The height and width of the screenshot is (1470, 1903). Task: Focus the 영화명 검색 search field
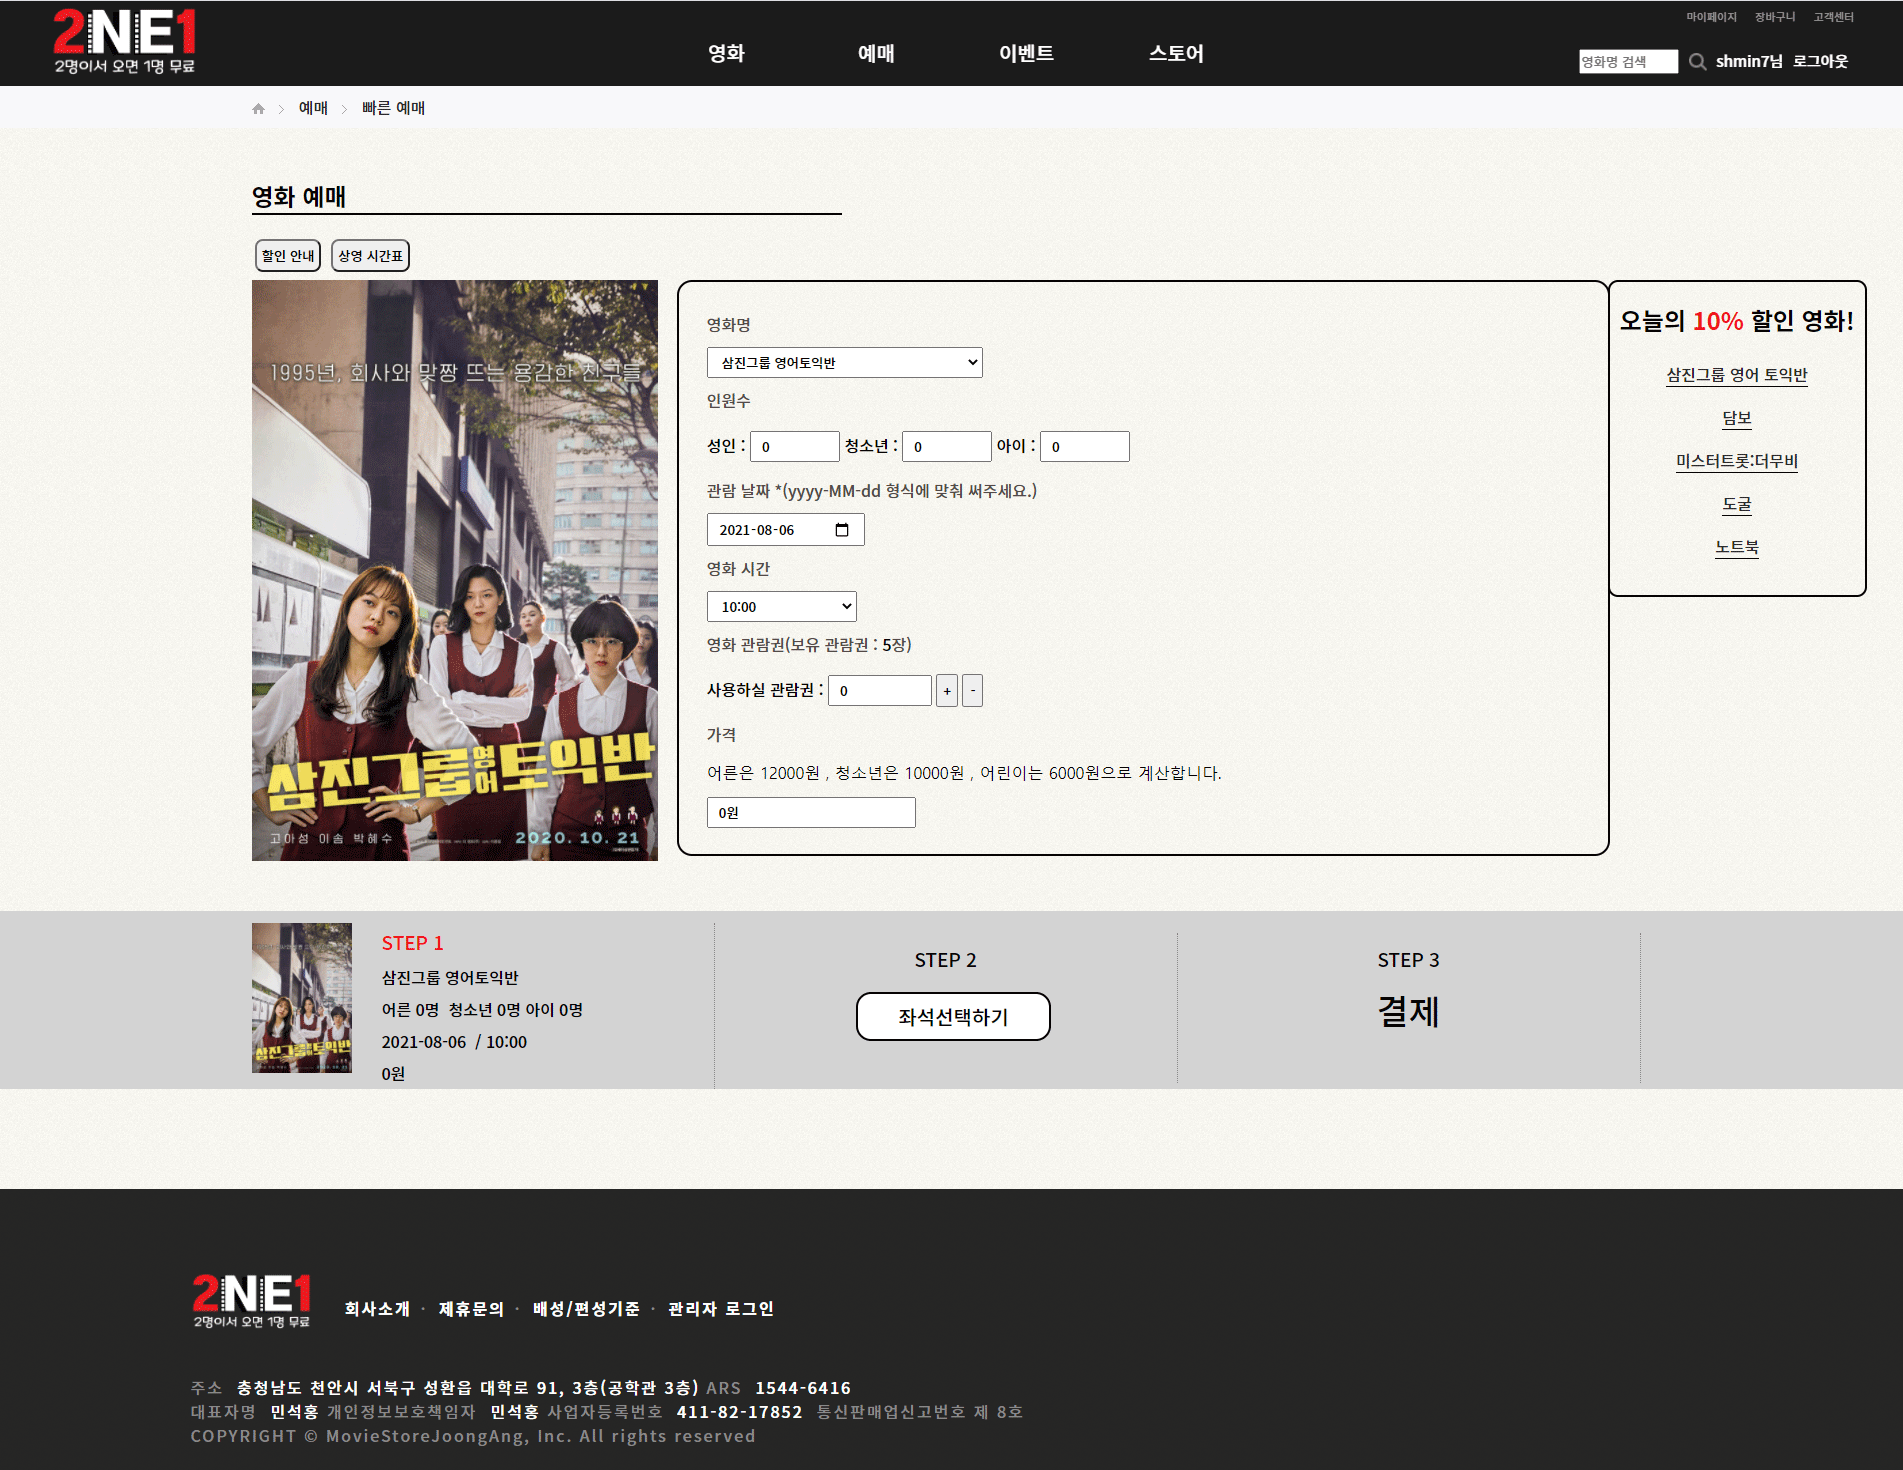1628,62
